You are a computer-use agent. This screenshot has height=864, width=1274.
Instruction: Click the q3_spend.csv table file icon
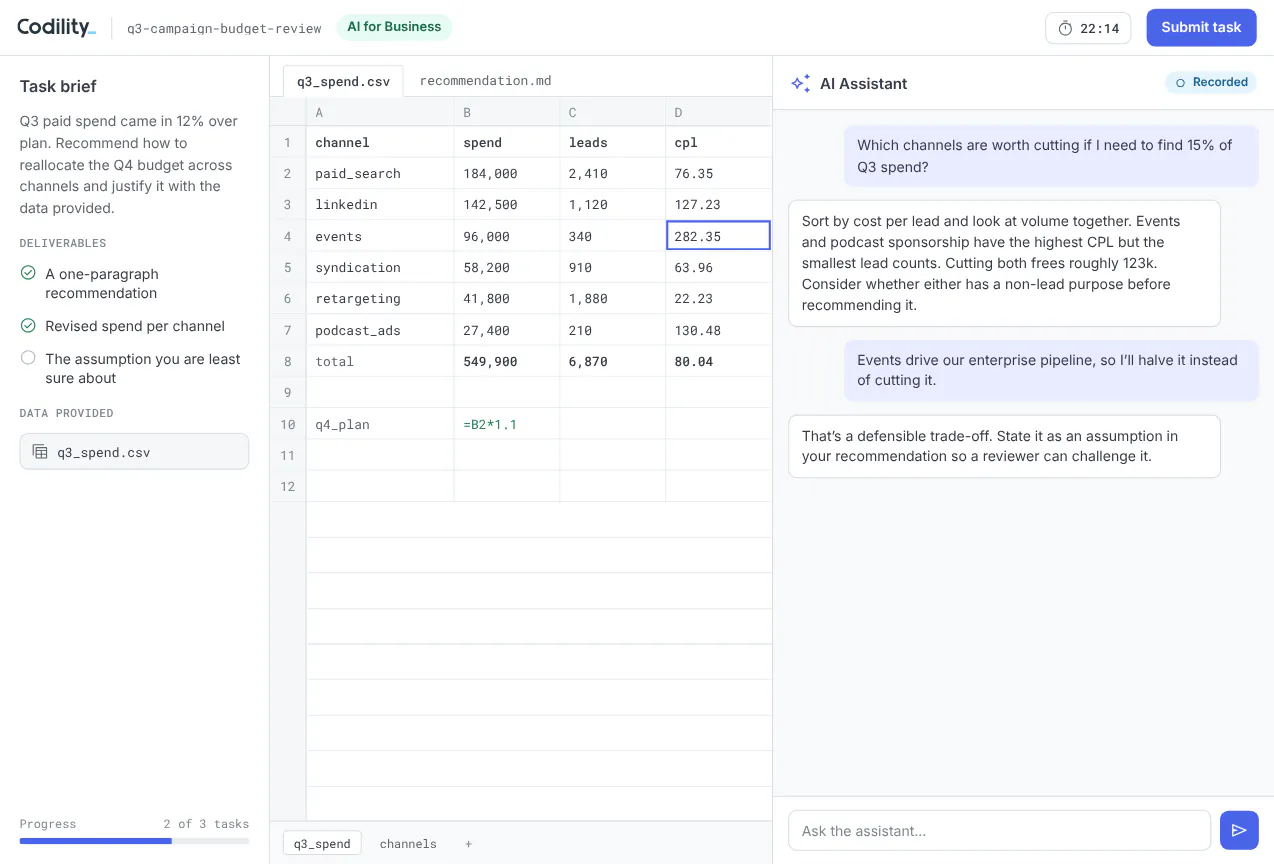tap(40, 452)
